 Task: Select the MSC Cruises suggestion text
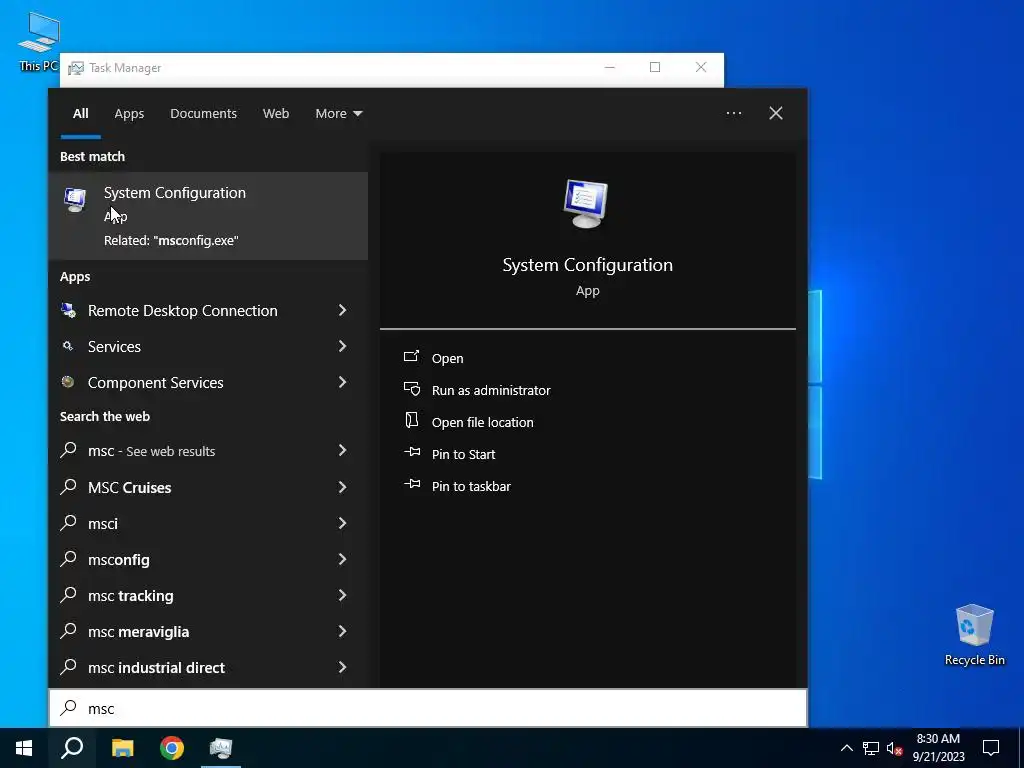point(129,488)
